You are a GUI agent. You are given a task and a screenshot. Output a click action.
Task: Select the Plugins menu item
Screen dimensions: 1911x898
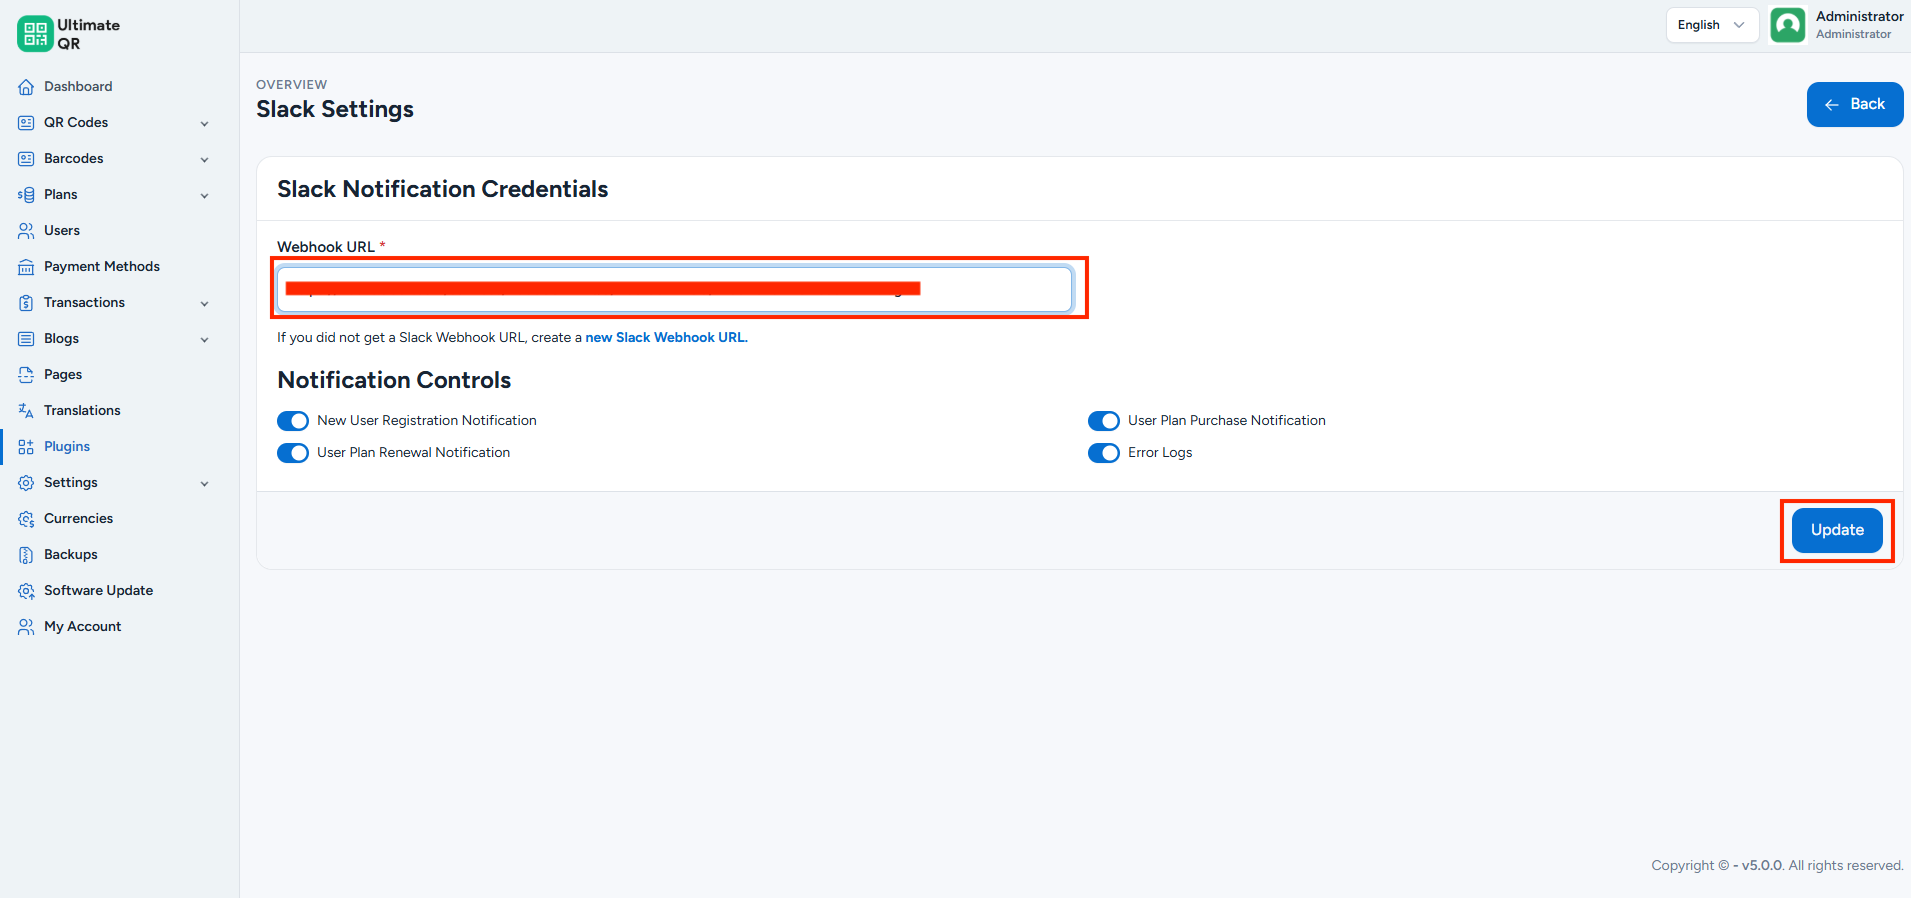pos(119,447)
